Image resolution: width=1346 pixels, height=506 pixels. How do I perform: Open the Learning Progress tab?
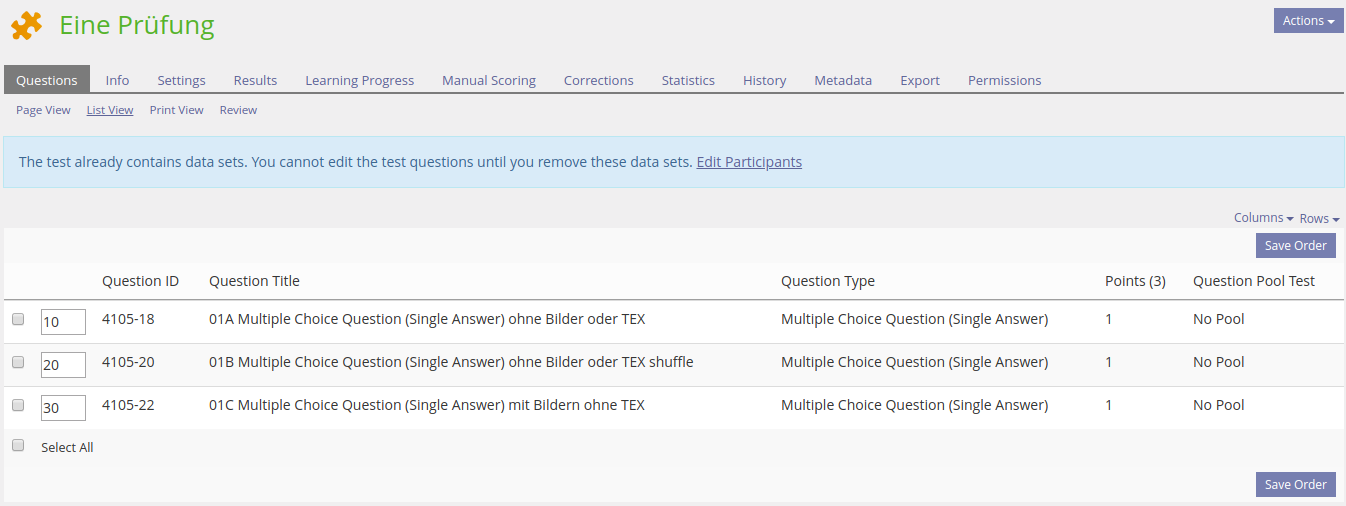click(x=359, y=80)
